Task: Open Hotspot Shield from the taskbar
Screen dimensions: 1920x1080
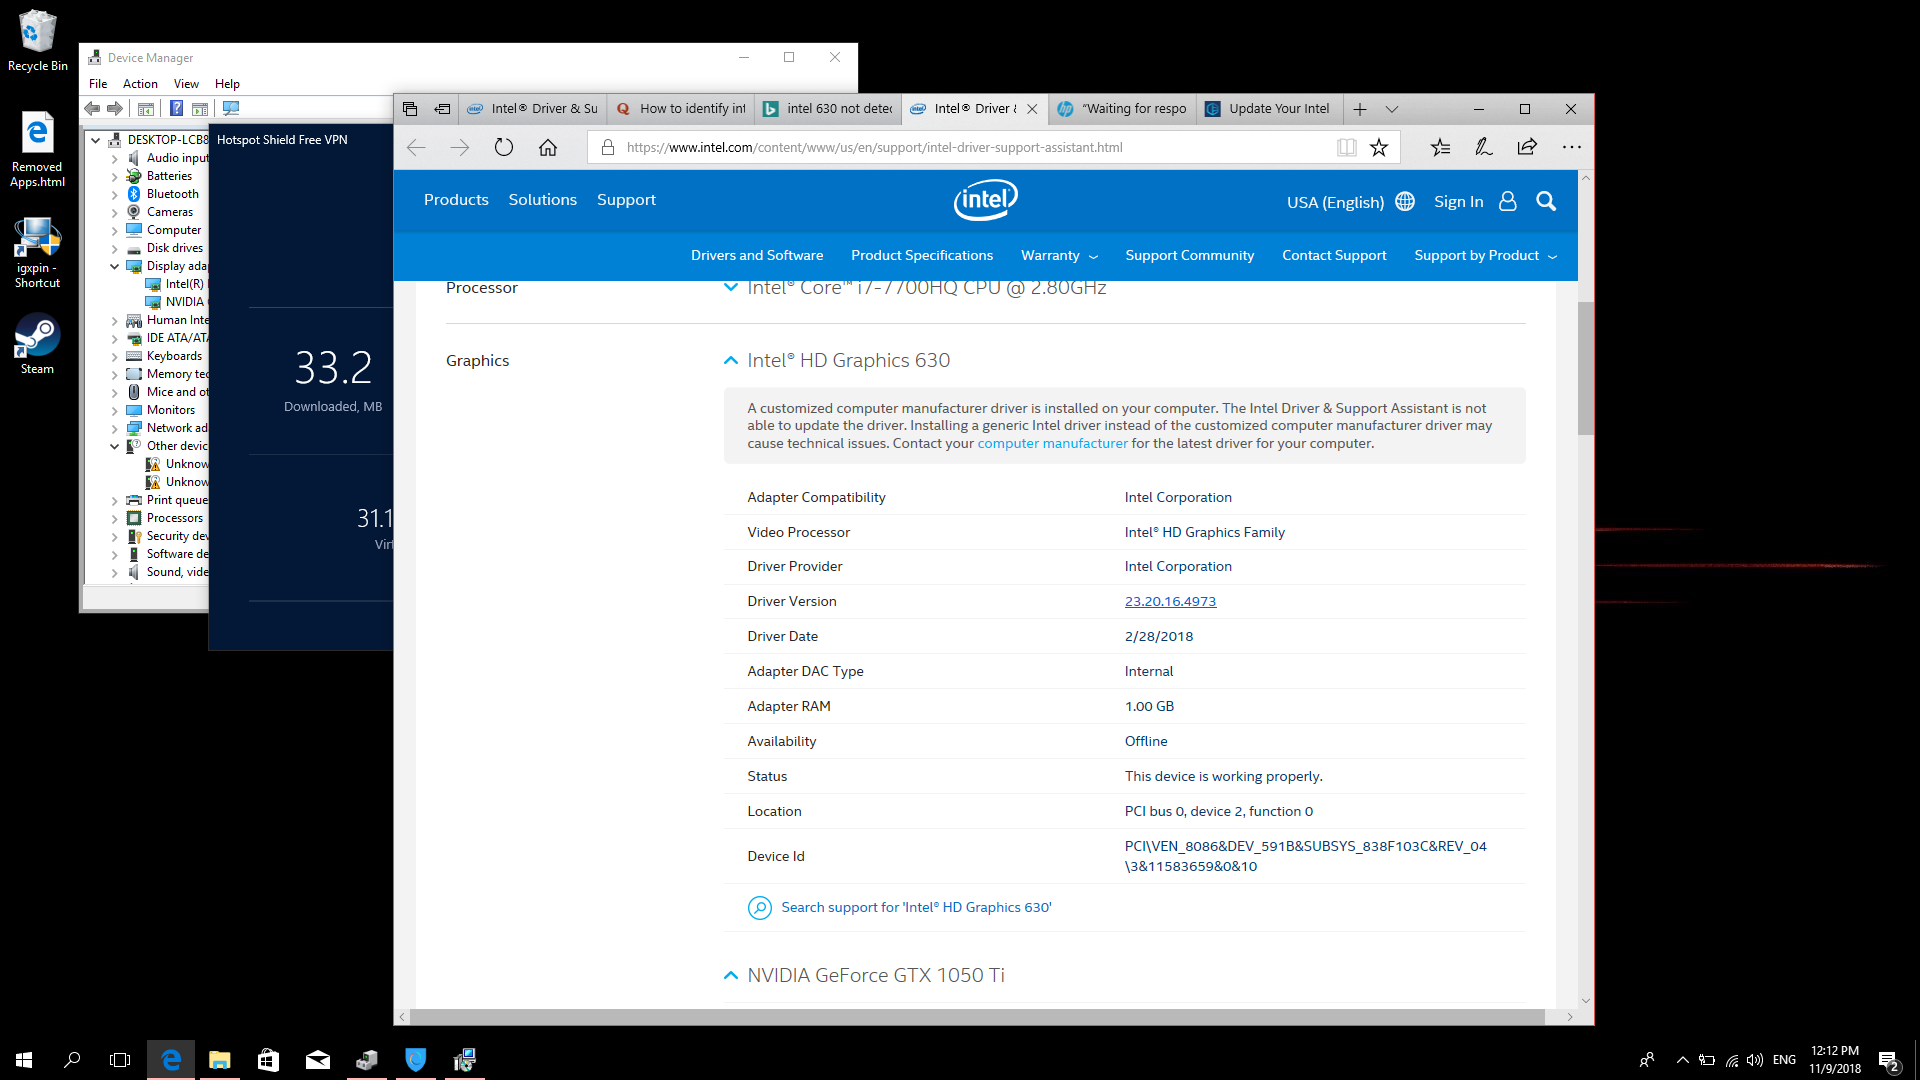Action: 415,1059
